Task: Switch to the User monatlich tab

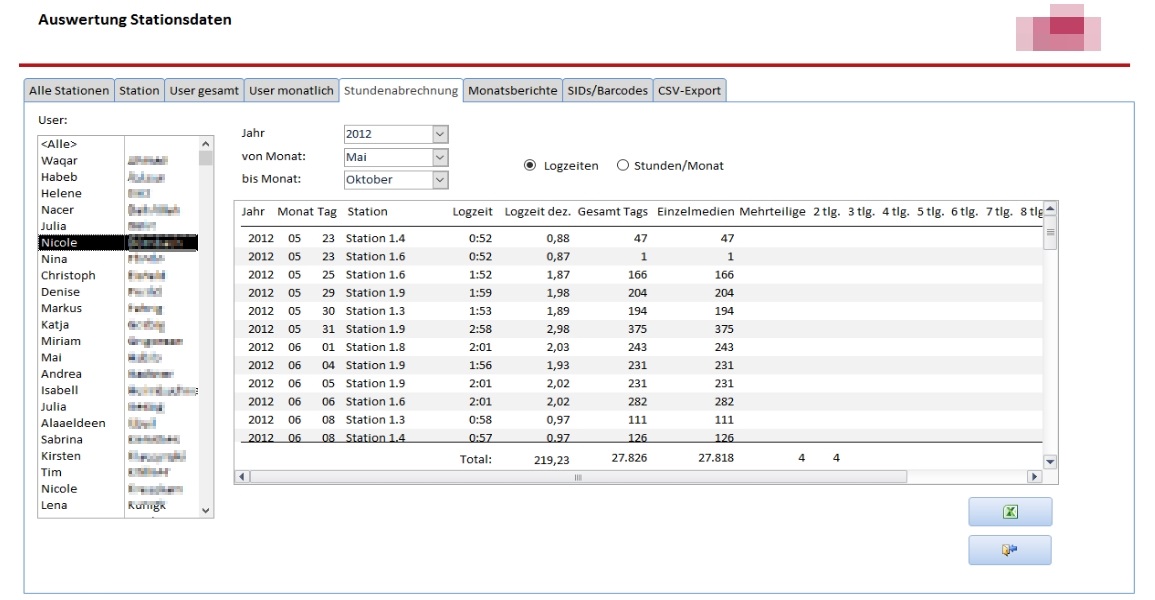Action: (291, 91)
